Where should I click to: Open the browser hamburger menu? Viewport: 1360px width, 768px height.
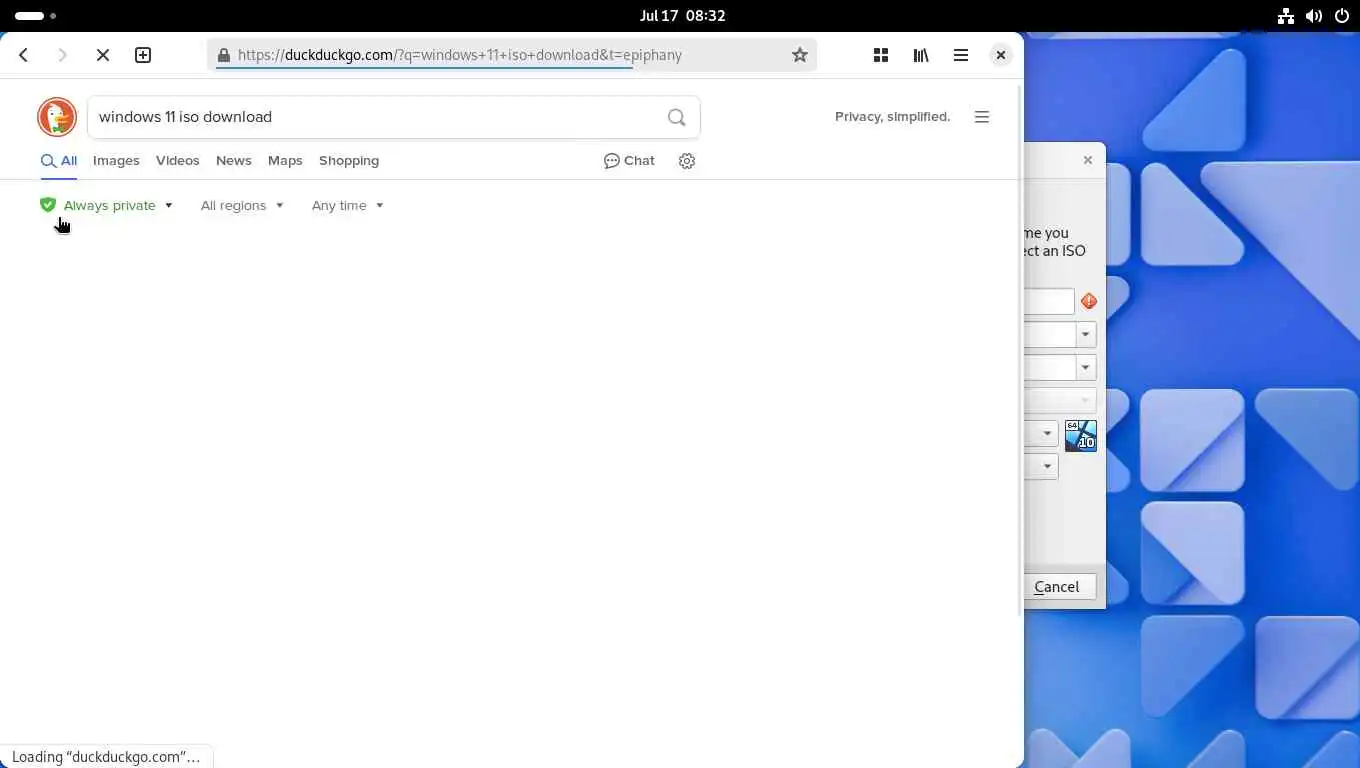coord(961,55)
